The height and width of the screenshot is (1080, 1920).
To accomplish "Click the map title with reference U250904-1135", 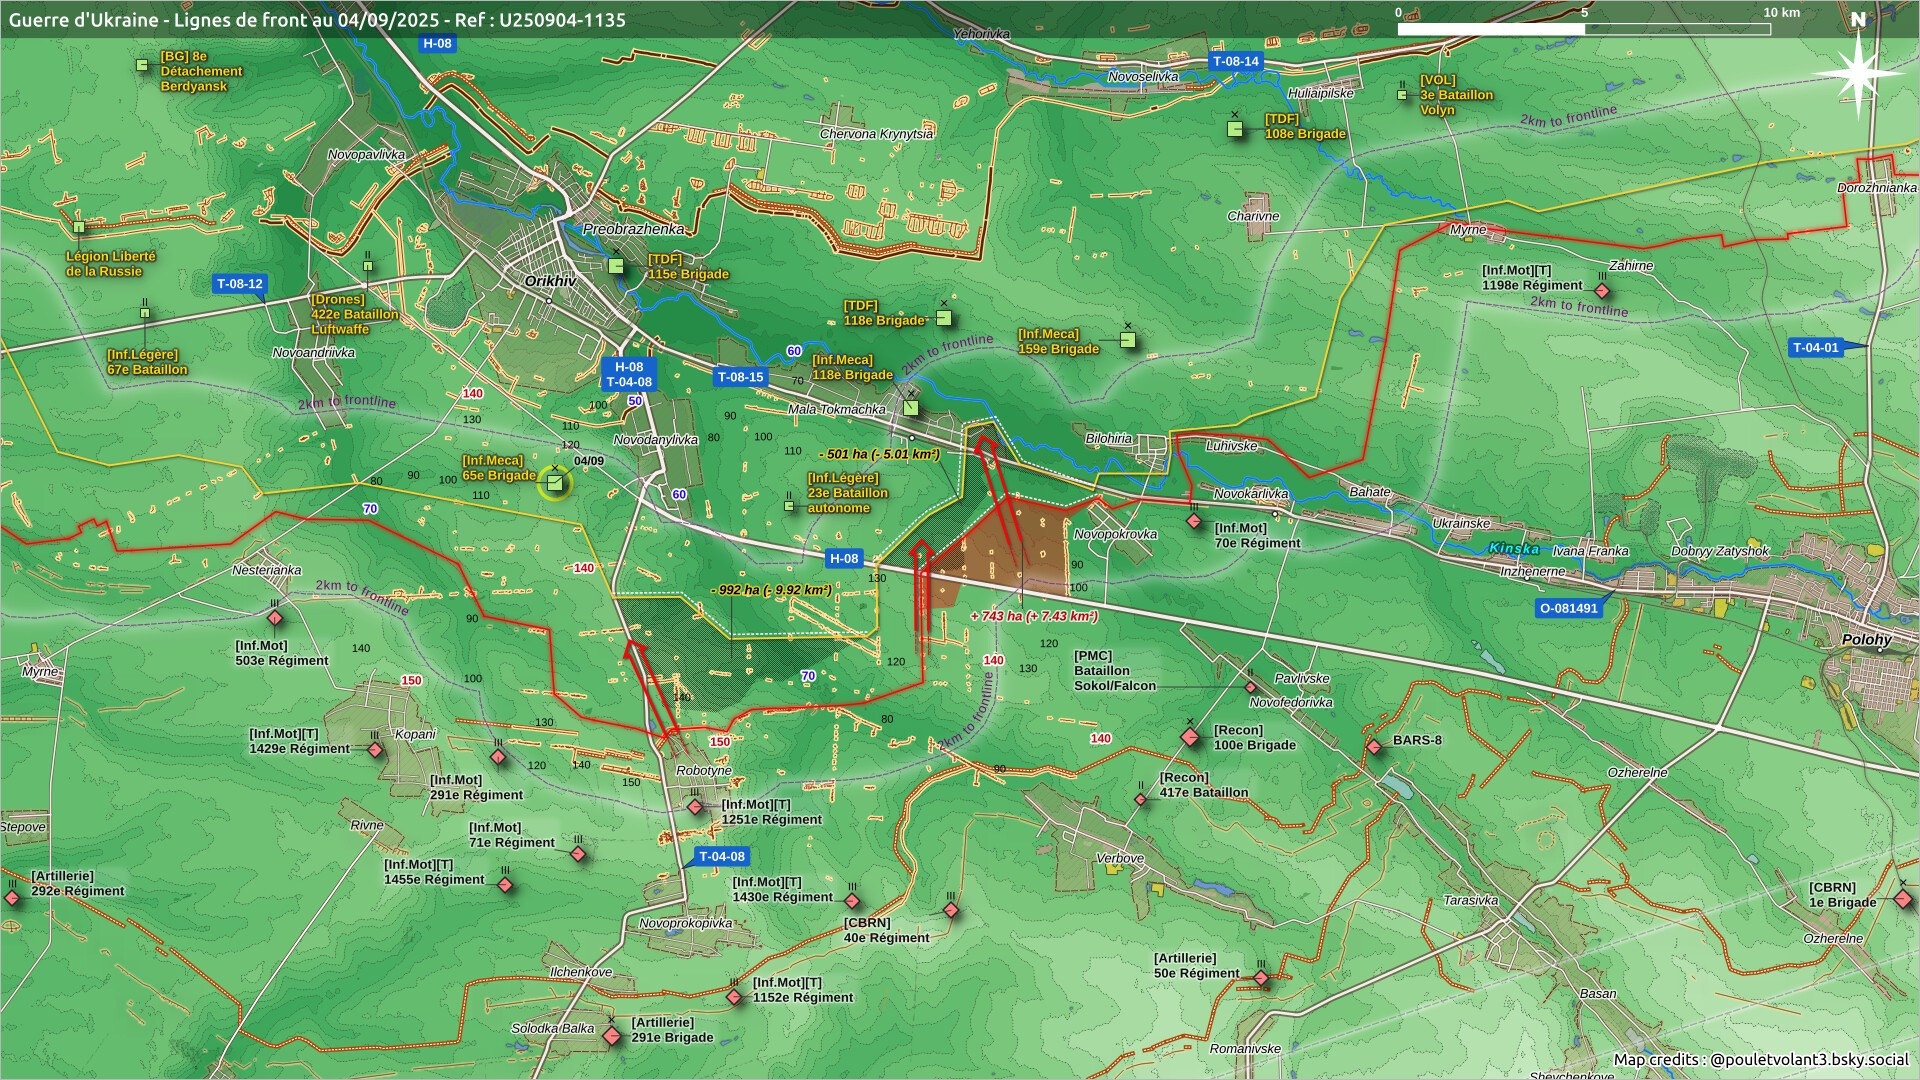I will coord(317,19).
